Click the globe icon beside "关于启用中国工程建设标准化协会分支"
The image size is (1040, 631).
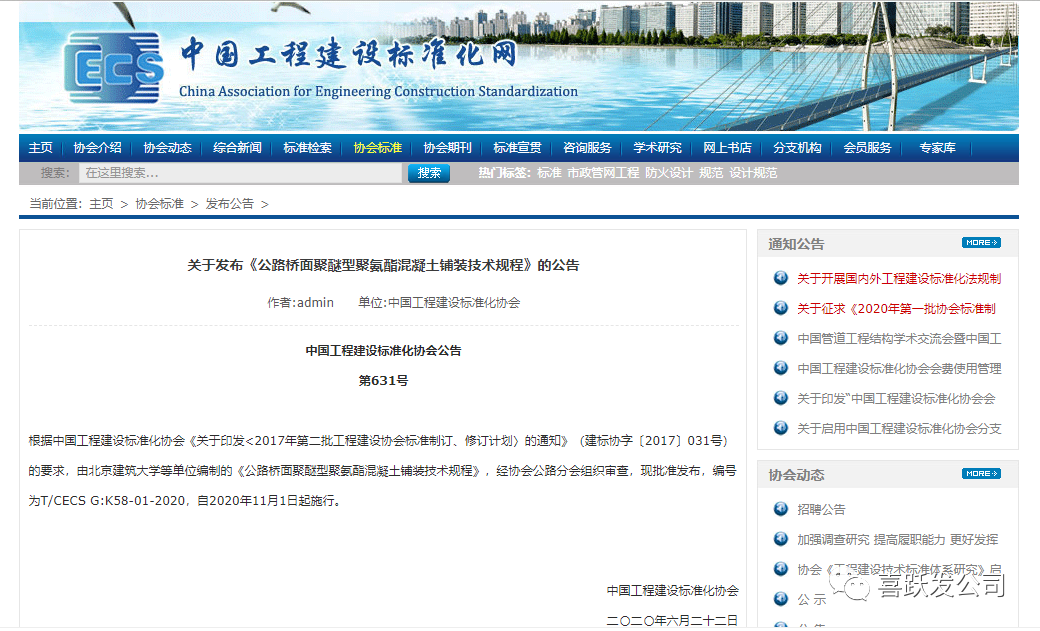(x=781, y=428)
